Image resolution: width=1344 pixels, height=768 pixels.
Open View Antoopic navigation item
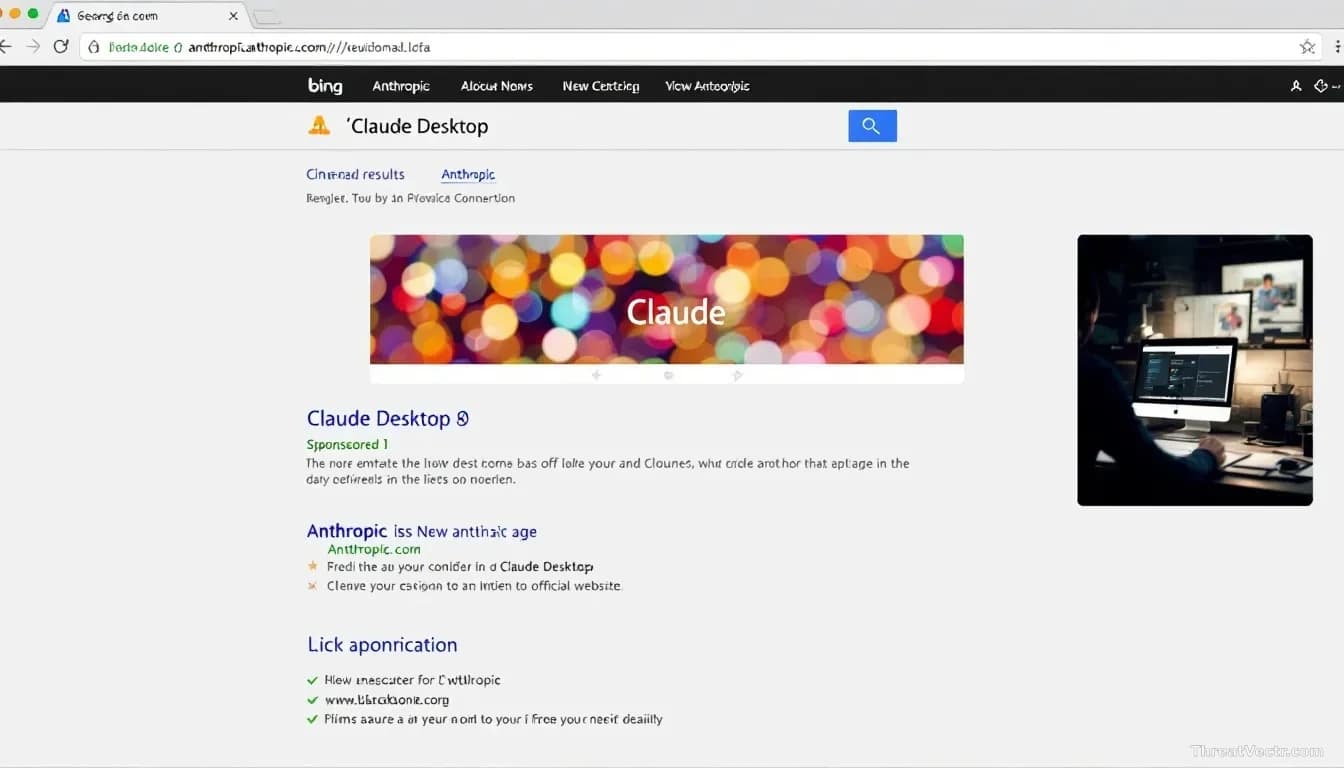pyautogui.click(x=707, y=86)
